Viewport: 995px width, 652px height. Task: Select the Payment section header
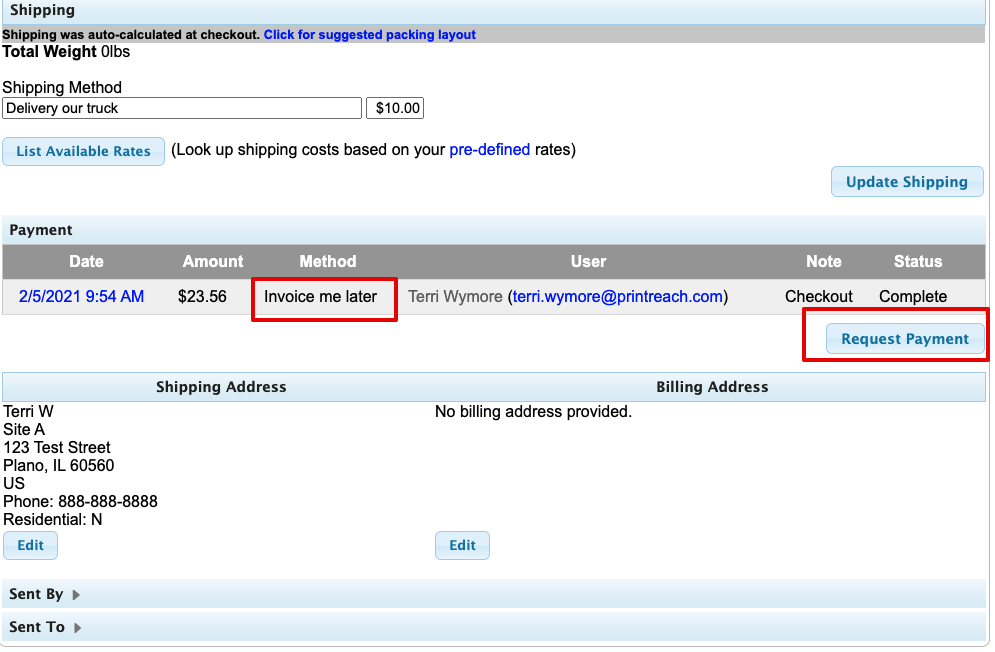click(494, 230)
